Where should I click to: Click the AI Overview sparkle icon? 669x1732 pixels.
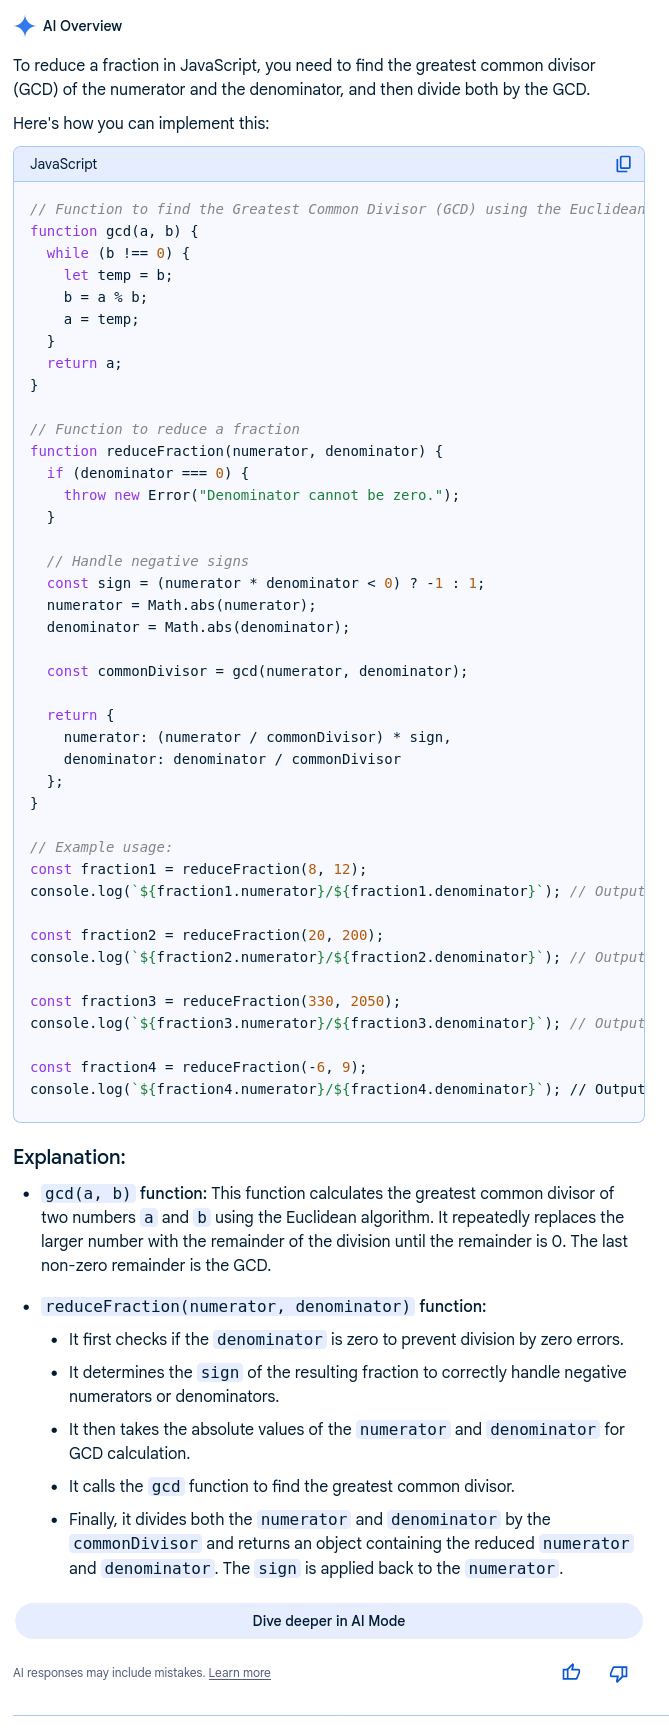[x=24, y=26]
